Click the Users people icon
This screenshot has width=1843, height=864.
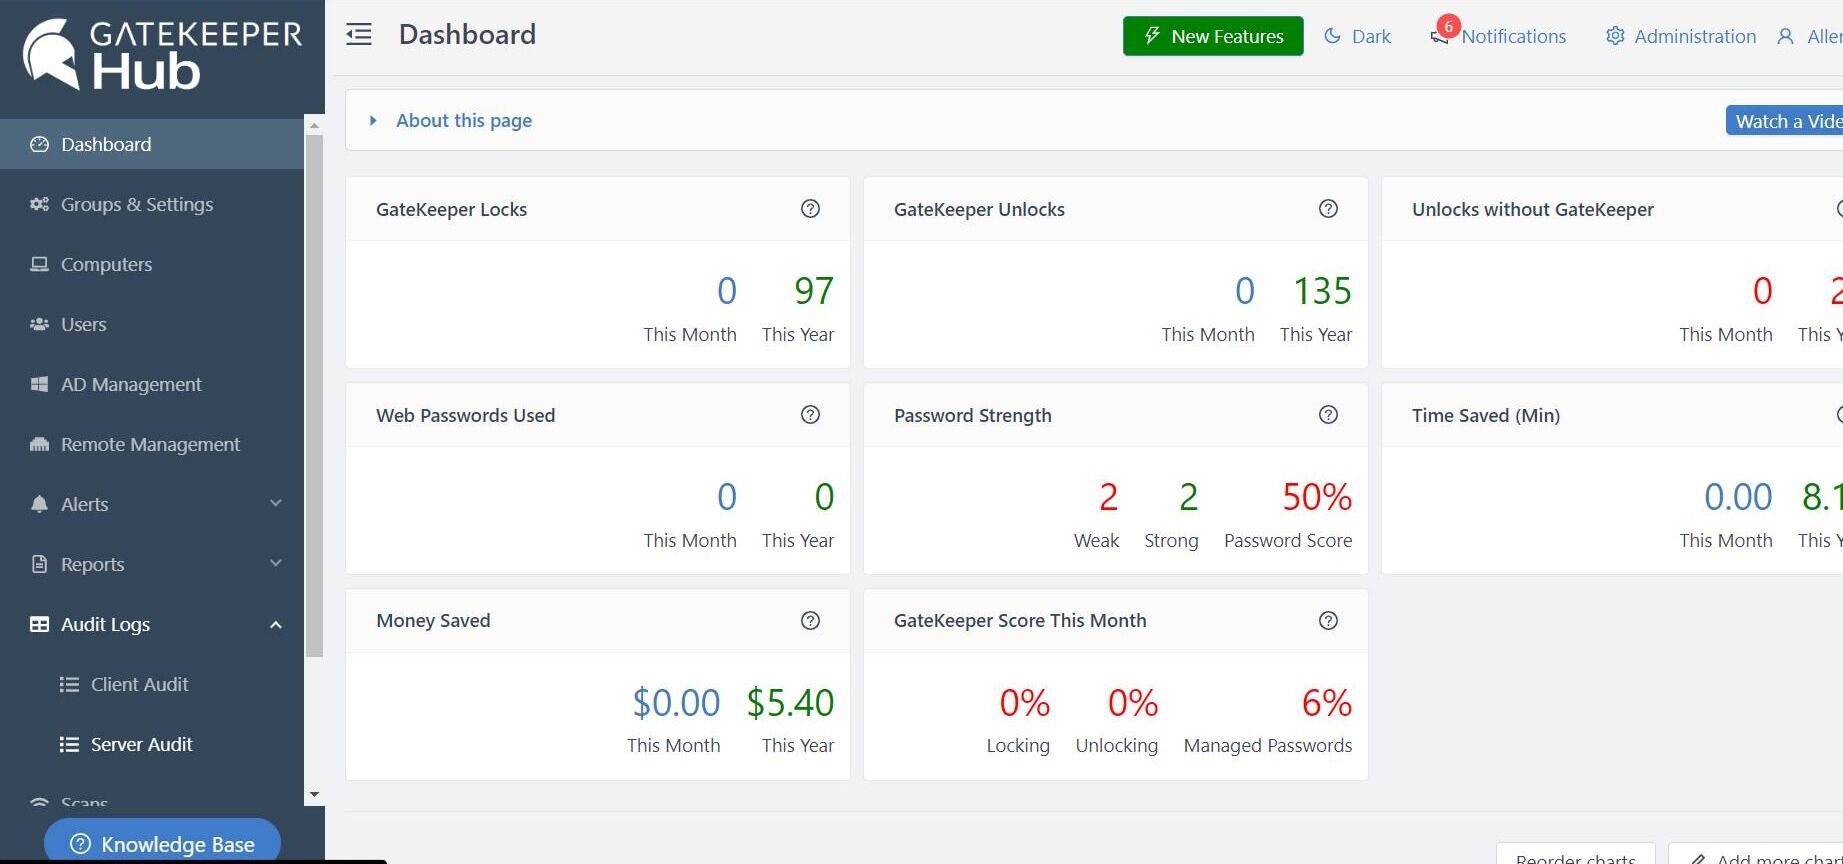pos(39,324)
